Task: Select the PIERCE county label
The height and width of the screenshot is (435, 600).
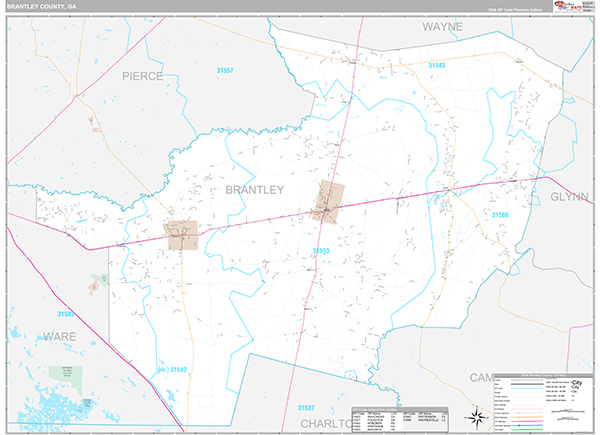Action: (142, 76)
